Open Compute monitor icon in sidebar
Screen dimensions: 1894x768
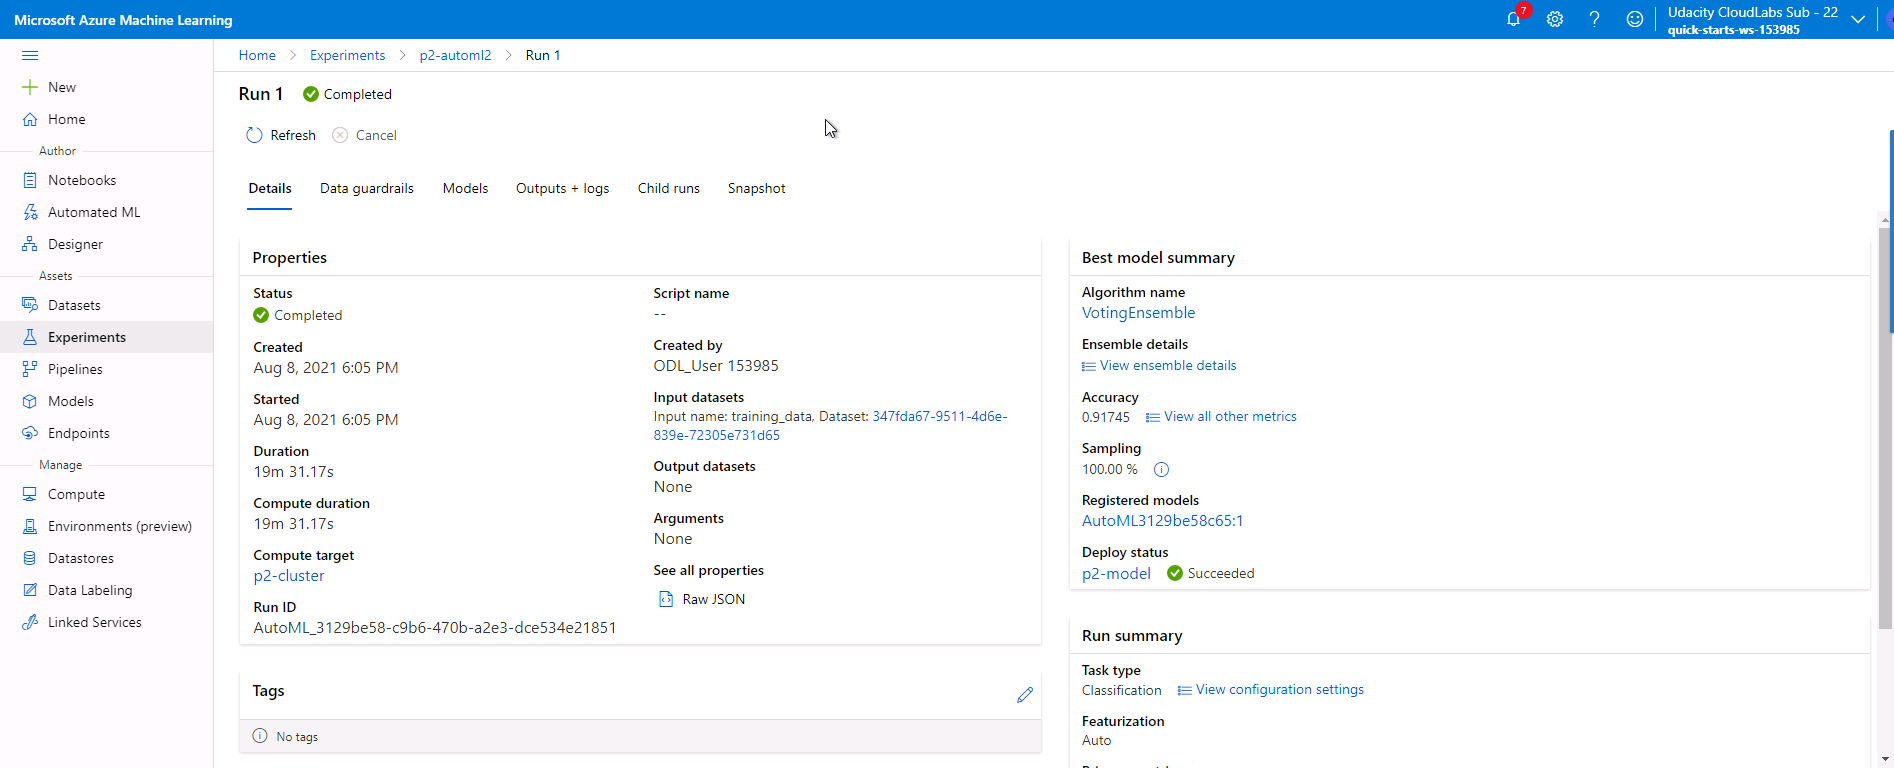point(30,494)
